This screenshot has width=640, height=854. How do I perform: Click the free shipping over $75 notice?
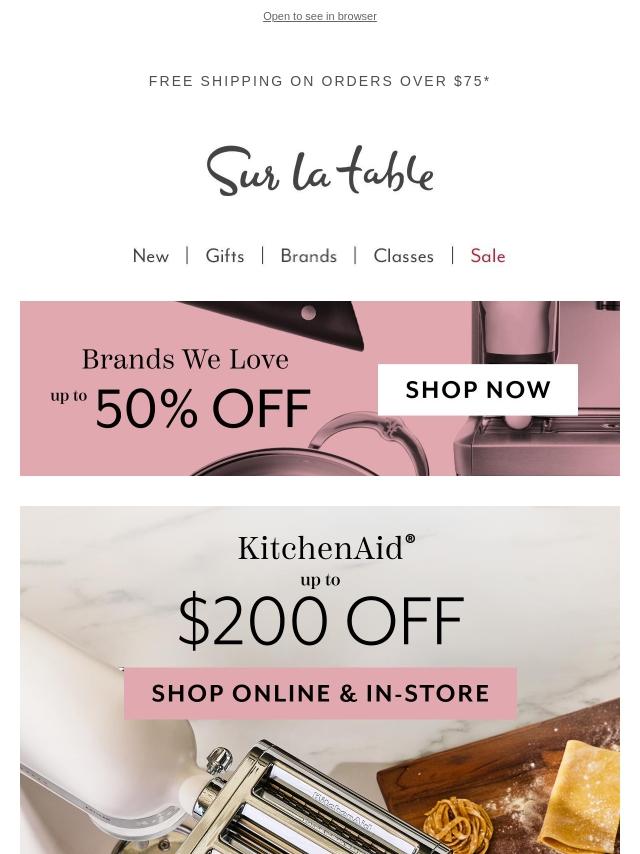point(320,81)
